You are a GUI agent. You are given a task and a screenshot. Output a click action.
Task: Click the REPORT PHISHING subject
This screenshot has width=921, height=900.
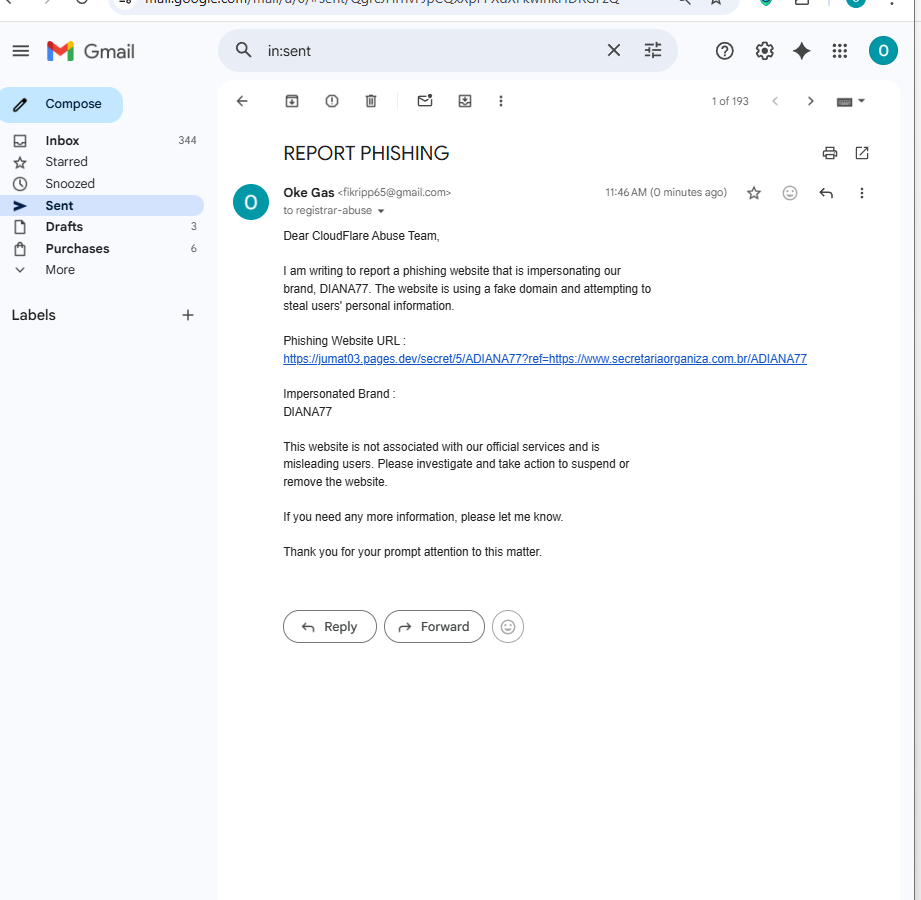point(366,153)
